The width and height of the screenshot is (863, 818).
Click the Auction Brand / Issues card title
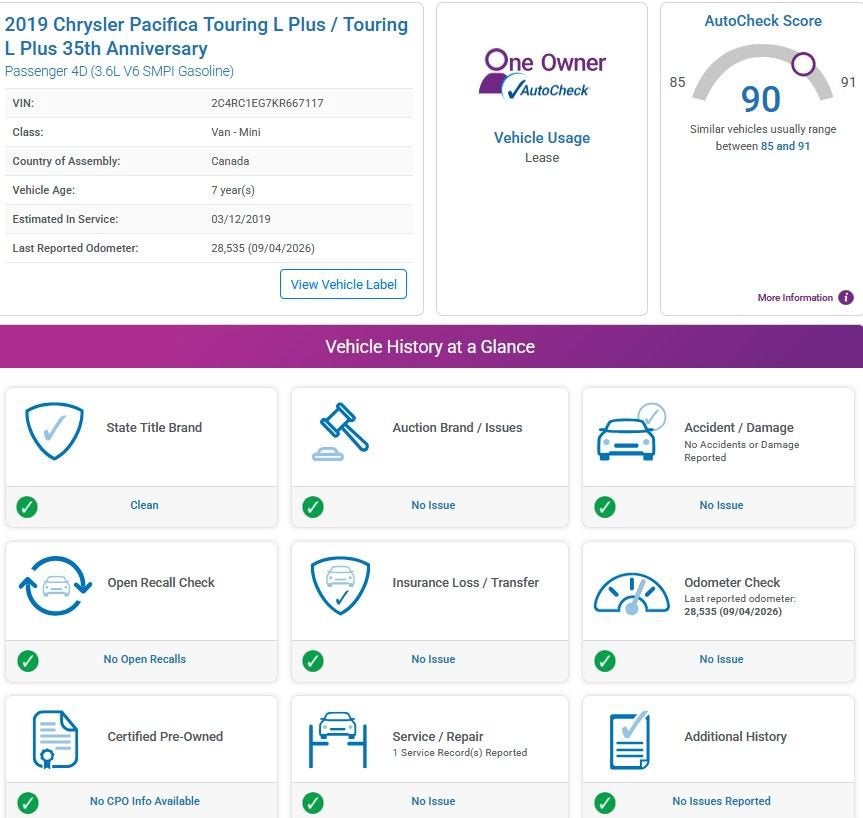click(457, 428)
